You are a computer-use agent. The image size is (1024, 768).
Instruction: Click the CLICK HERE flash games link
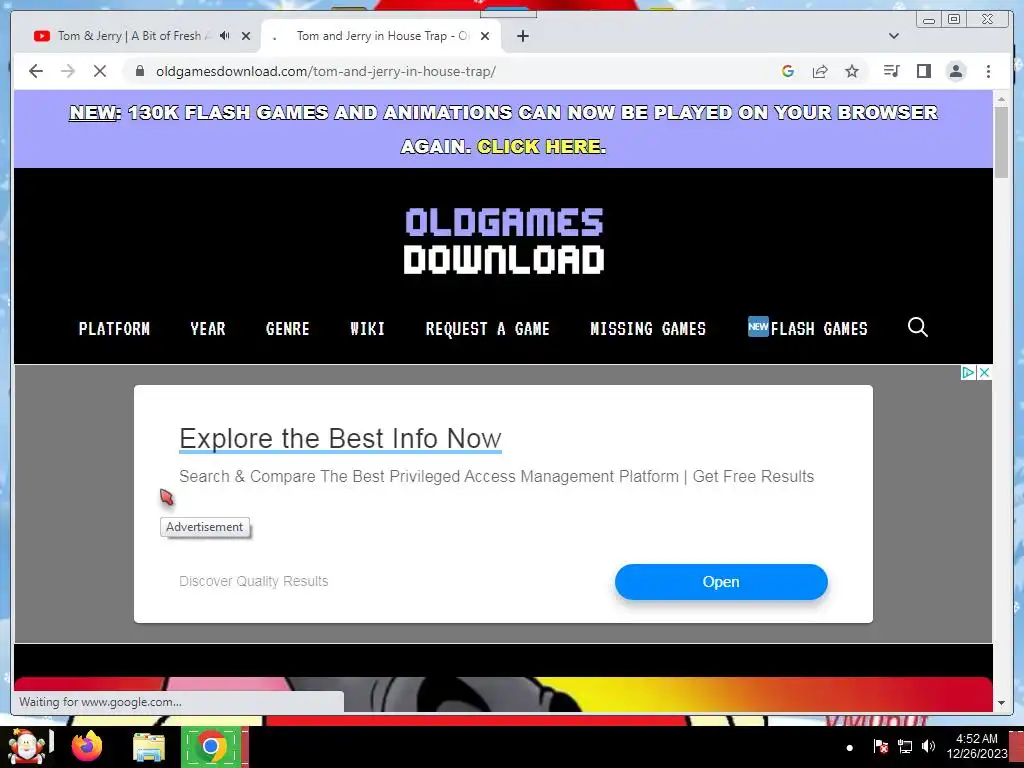539,146
